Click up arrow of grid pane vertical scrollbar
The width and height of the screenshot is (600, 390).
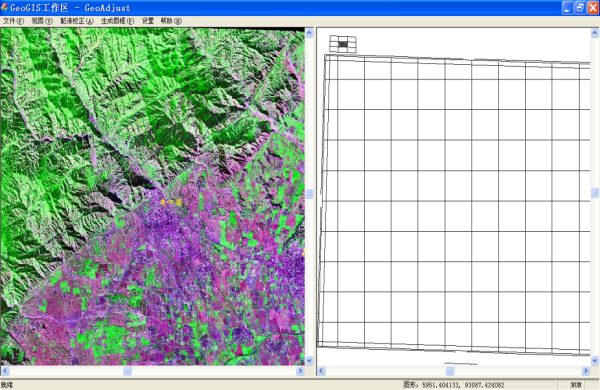click(595, 33)
